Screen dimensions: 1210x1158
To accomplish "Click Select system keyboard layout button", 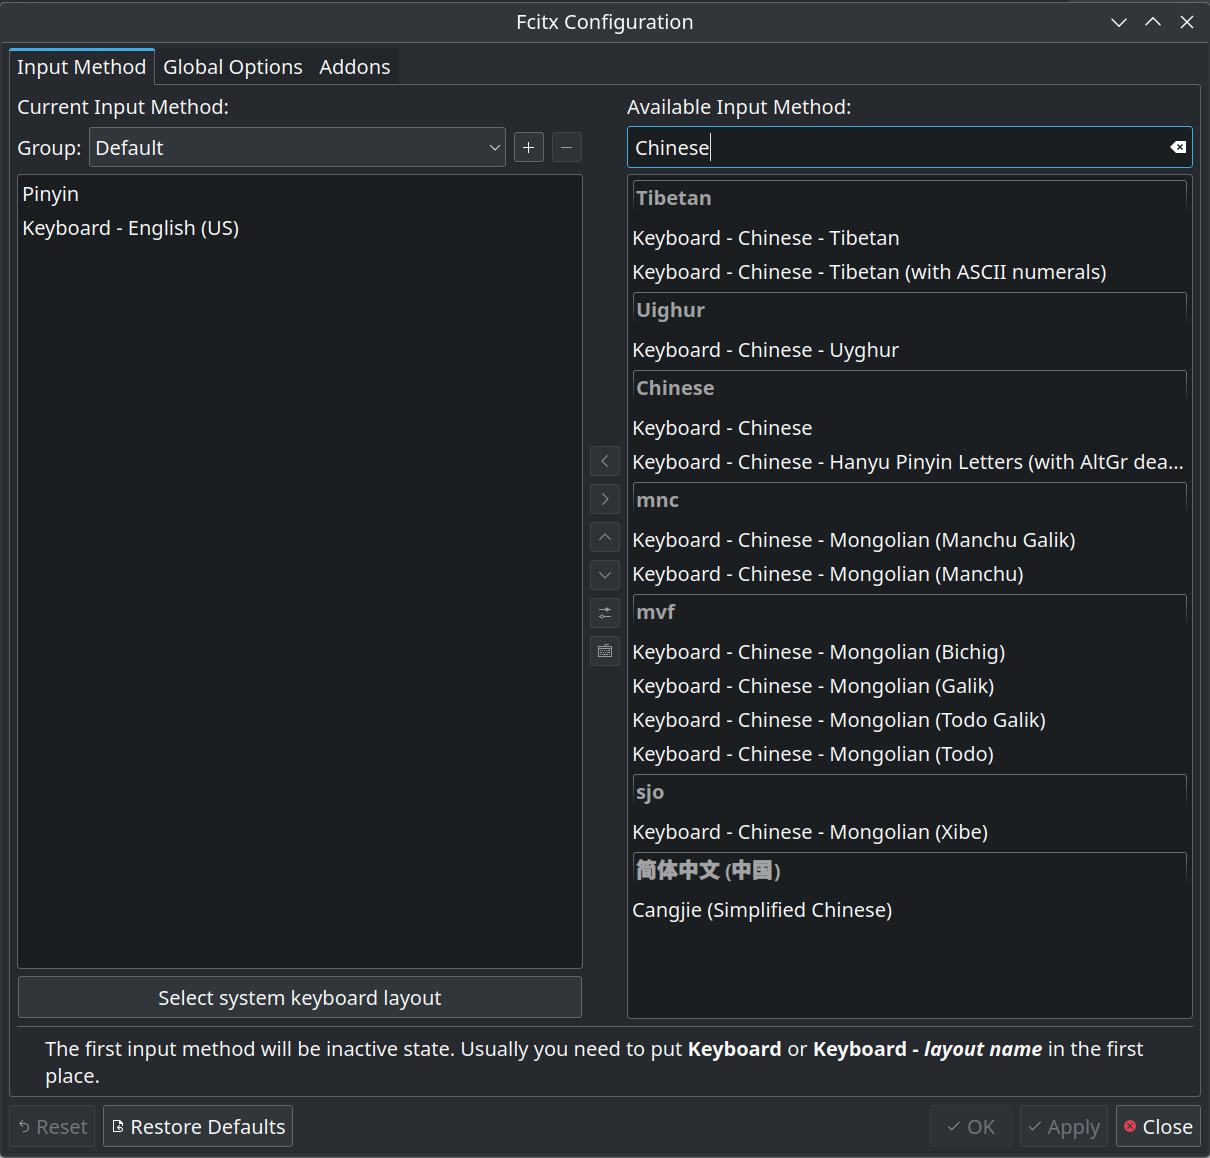I will tap(300, 998).
